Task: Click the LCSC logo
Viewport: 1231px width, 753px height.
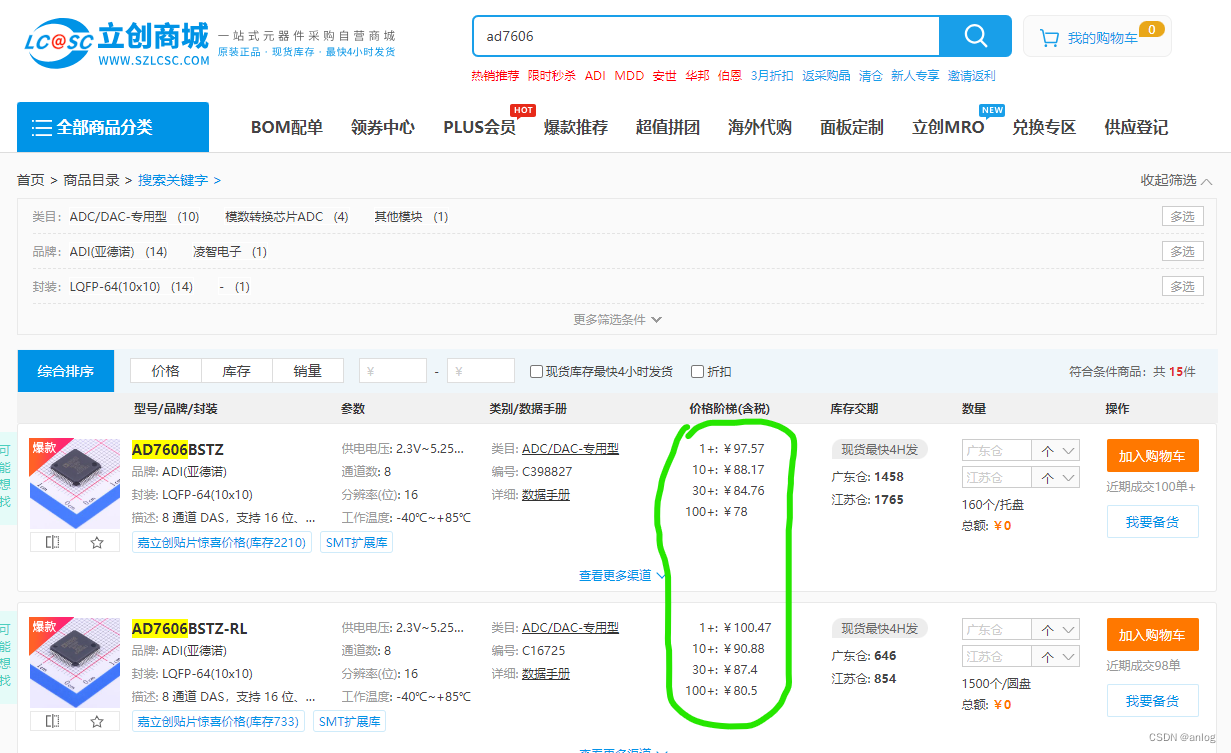Action: 117,44
